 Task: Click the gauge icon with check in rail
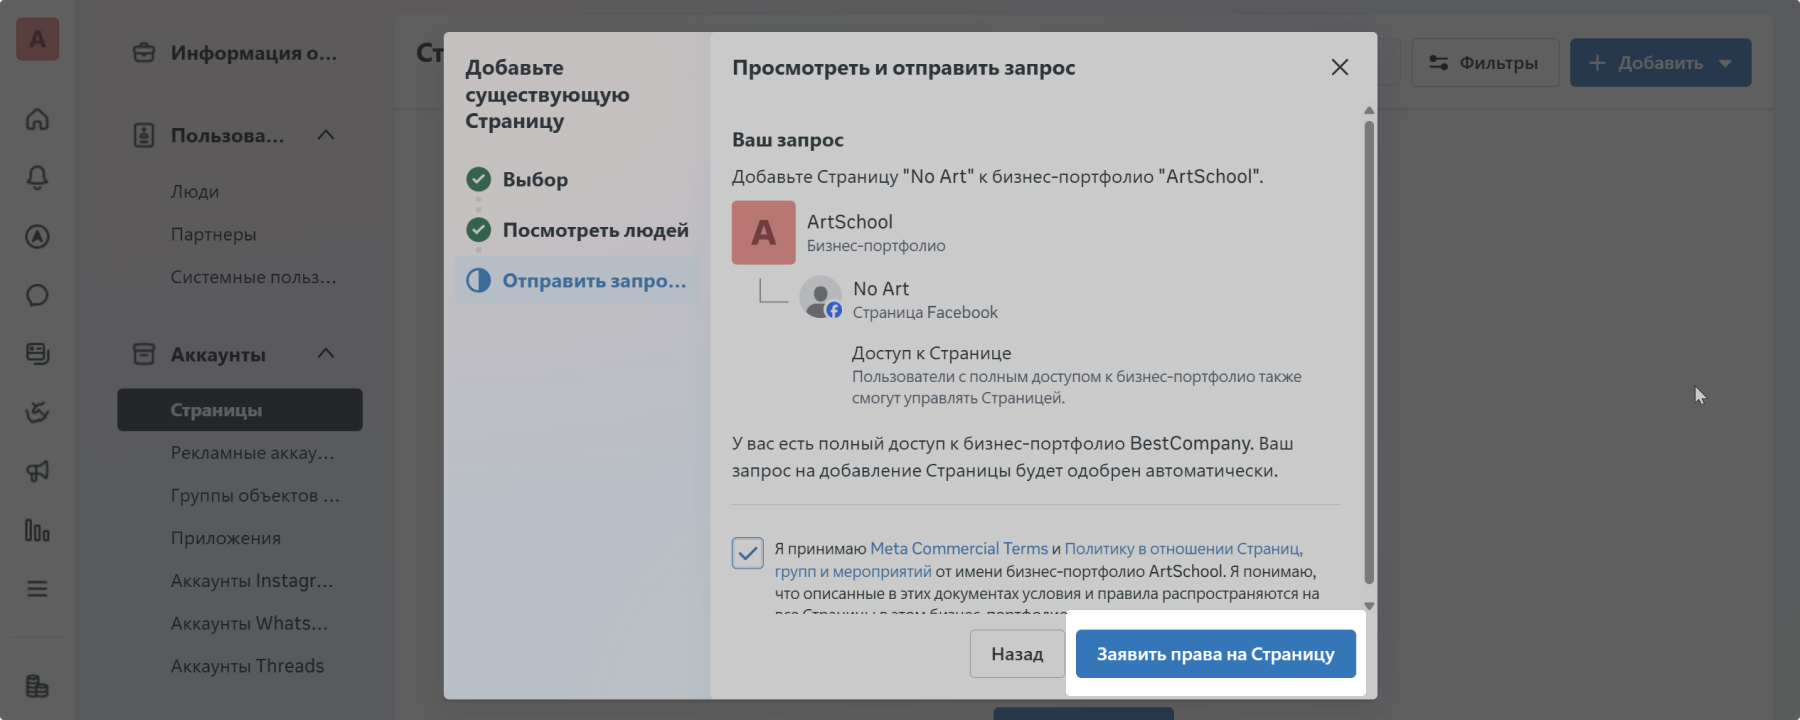tap(37, 412)
